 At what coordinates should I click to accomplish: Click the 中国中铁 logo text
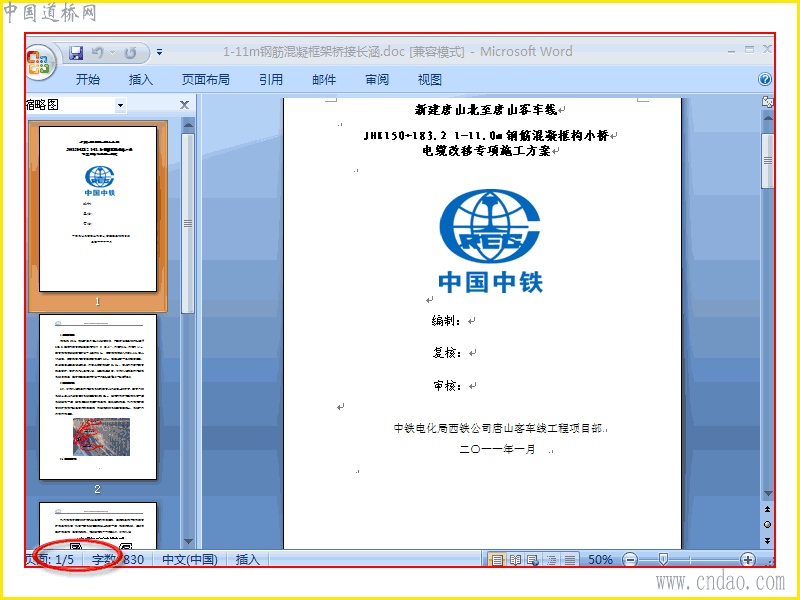490,282
